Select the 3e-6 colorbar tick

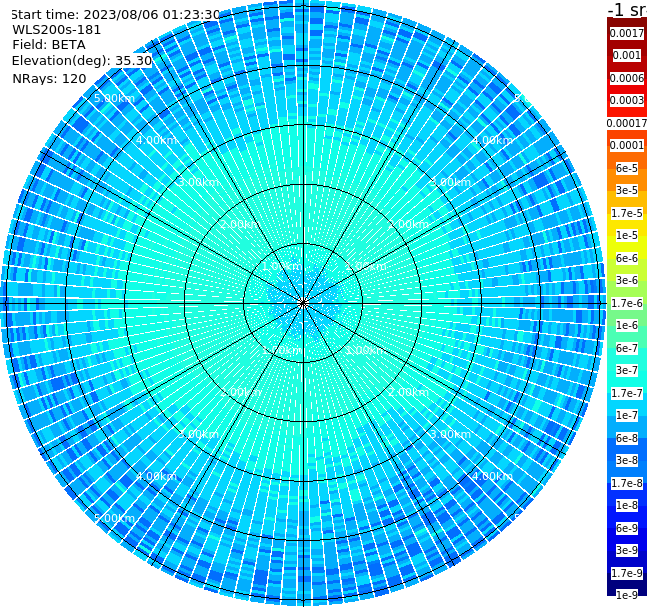(627, 280)
